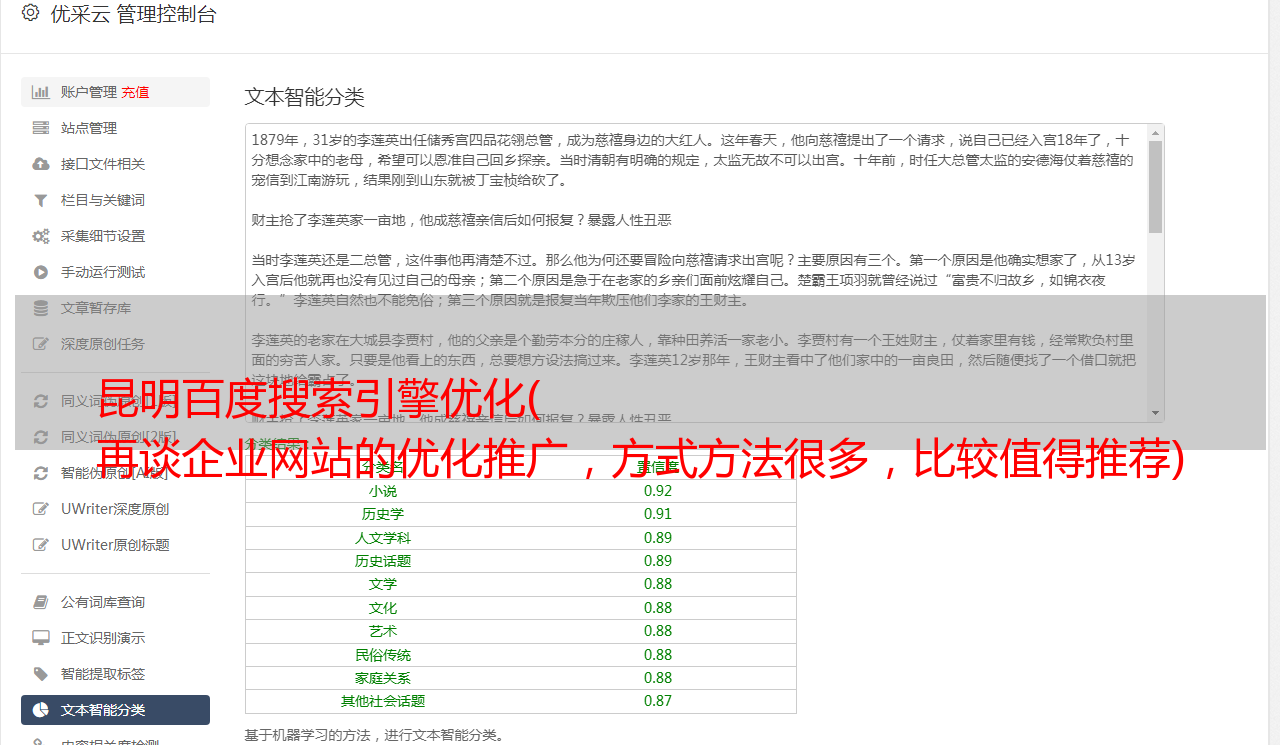Click the text area scrollbar down arrow
1280x745 pixels.
[1155, 413]
